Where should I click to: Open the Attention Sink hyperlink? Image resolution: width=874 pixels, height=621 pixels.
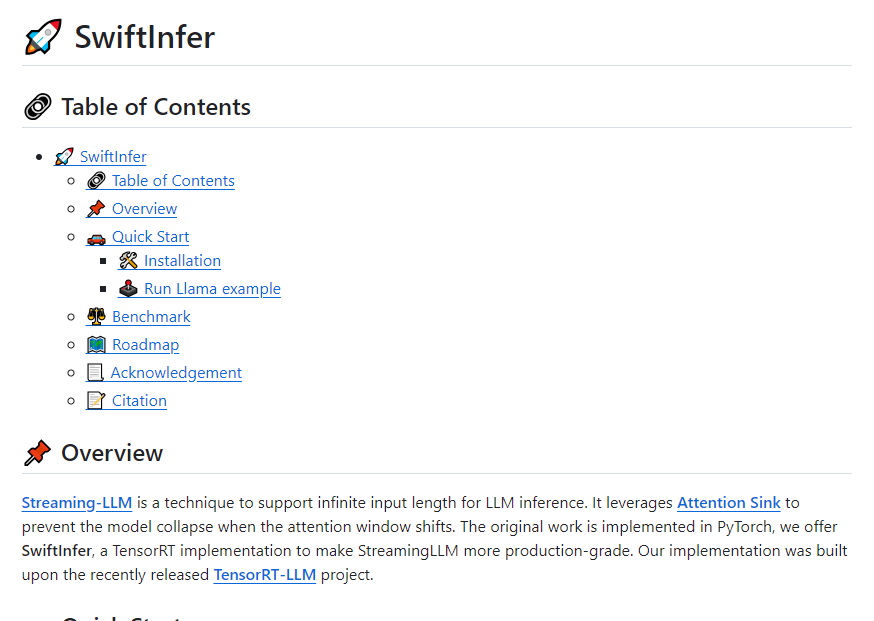click(728, 503)
